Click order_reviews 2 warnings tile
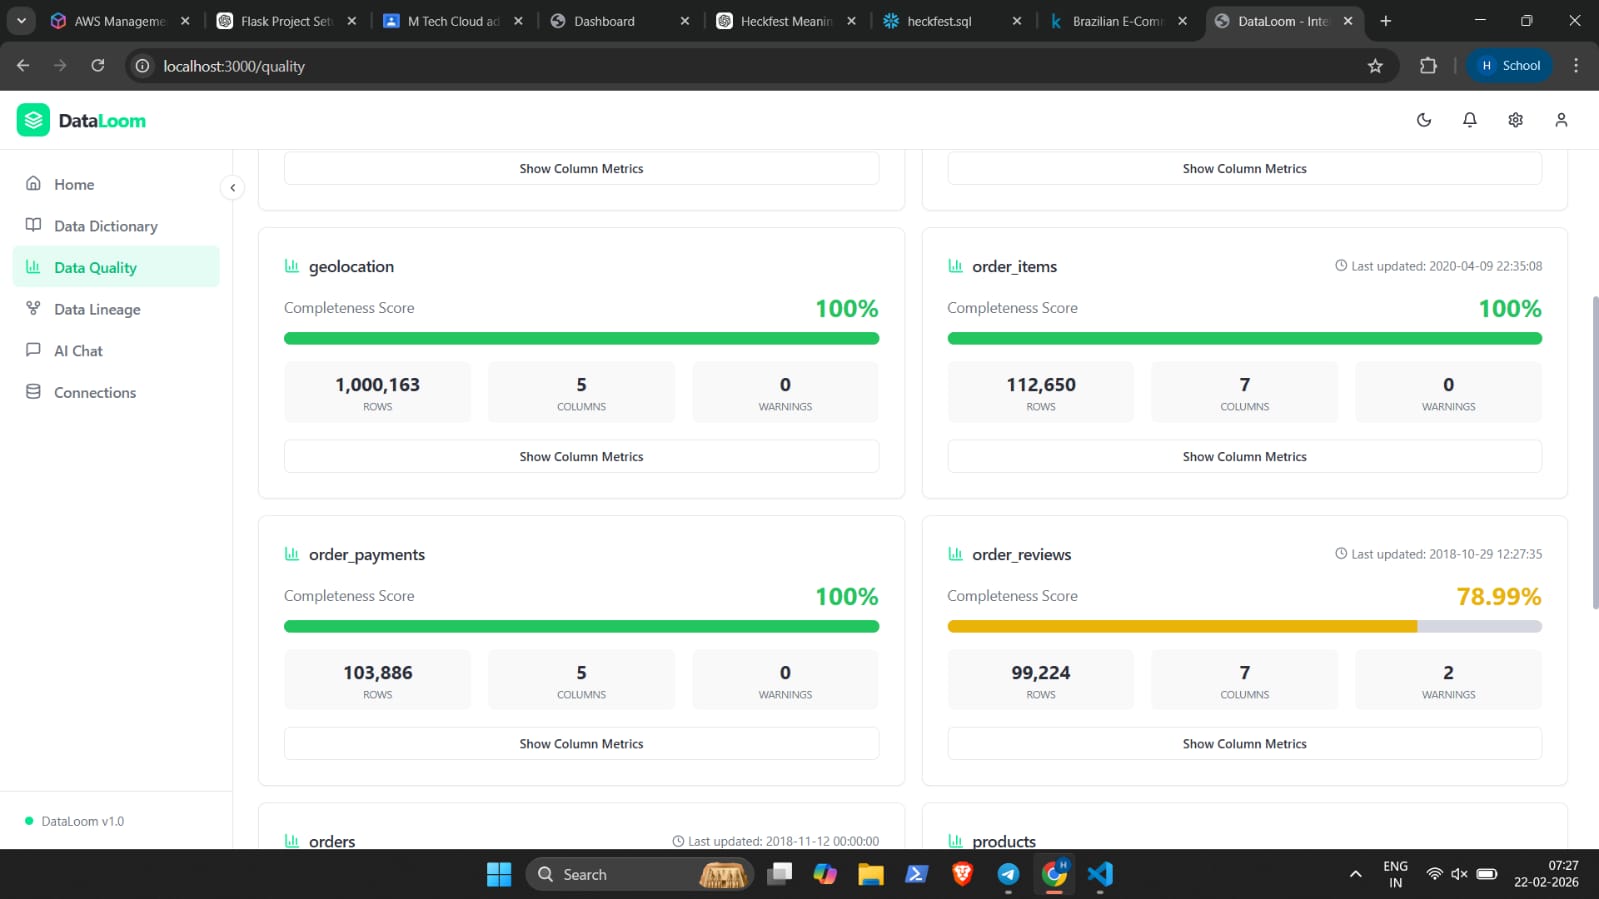1599x899 pixels. (1448, 680)
